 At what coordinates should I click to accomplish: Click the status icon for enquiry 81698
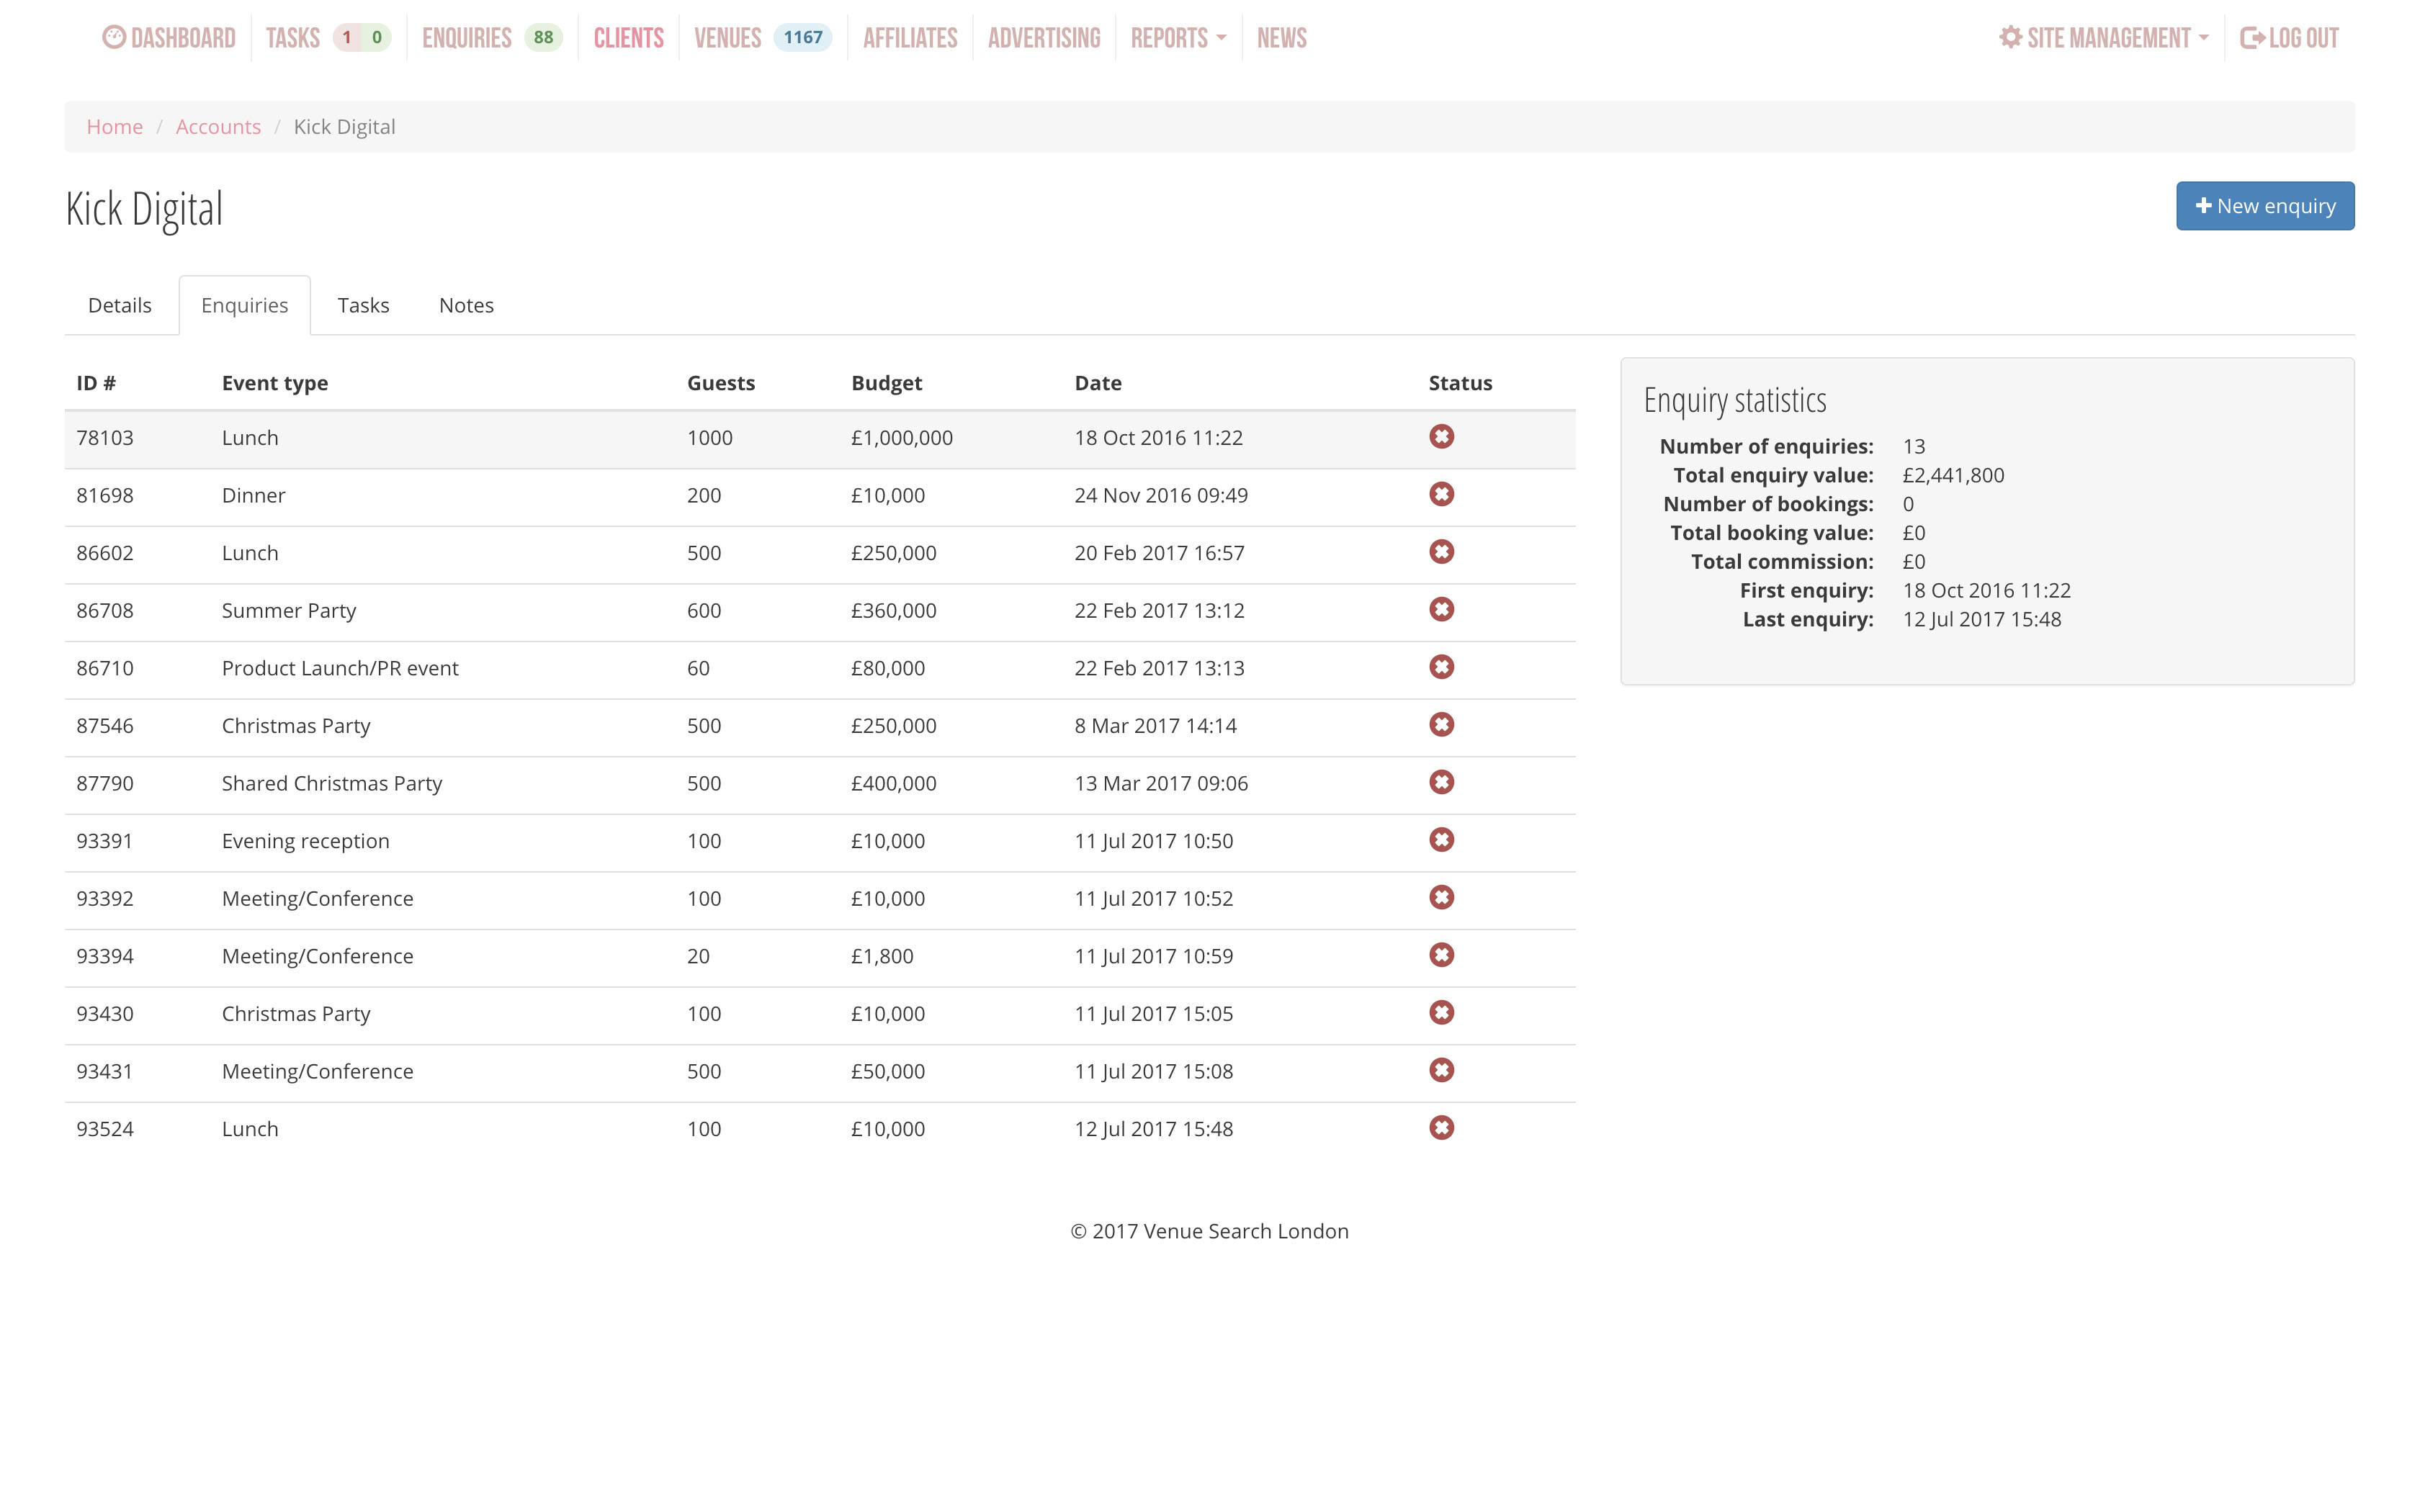click(x=1441, y=494)
